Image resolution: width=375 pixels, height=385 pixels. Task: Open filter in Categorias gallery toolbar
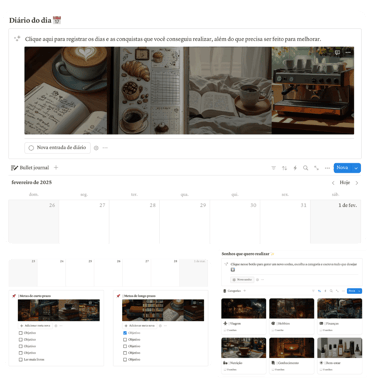(x=313, y=291)
